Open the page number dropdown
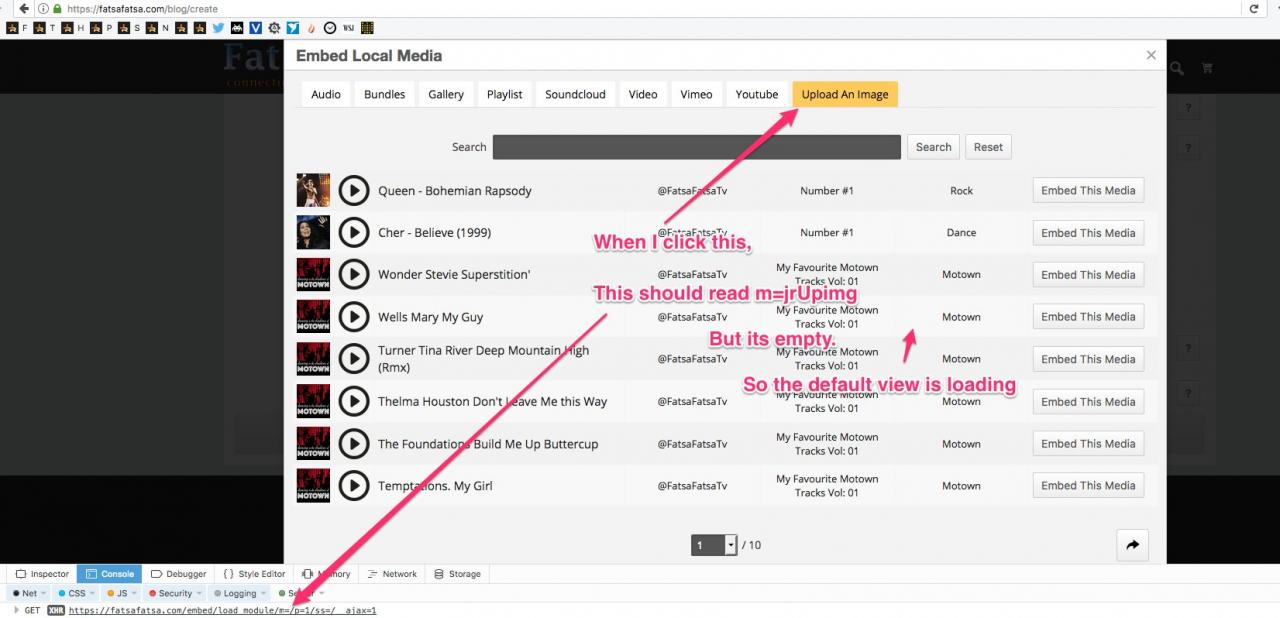The width and height of the screenshot is (1280, 618). [730, 545]
